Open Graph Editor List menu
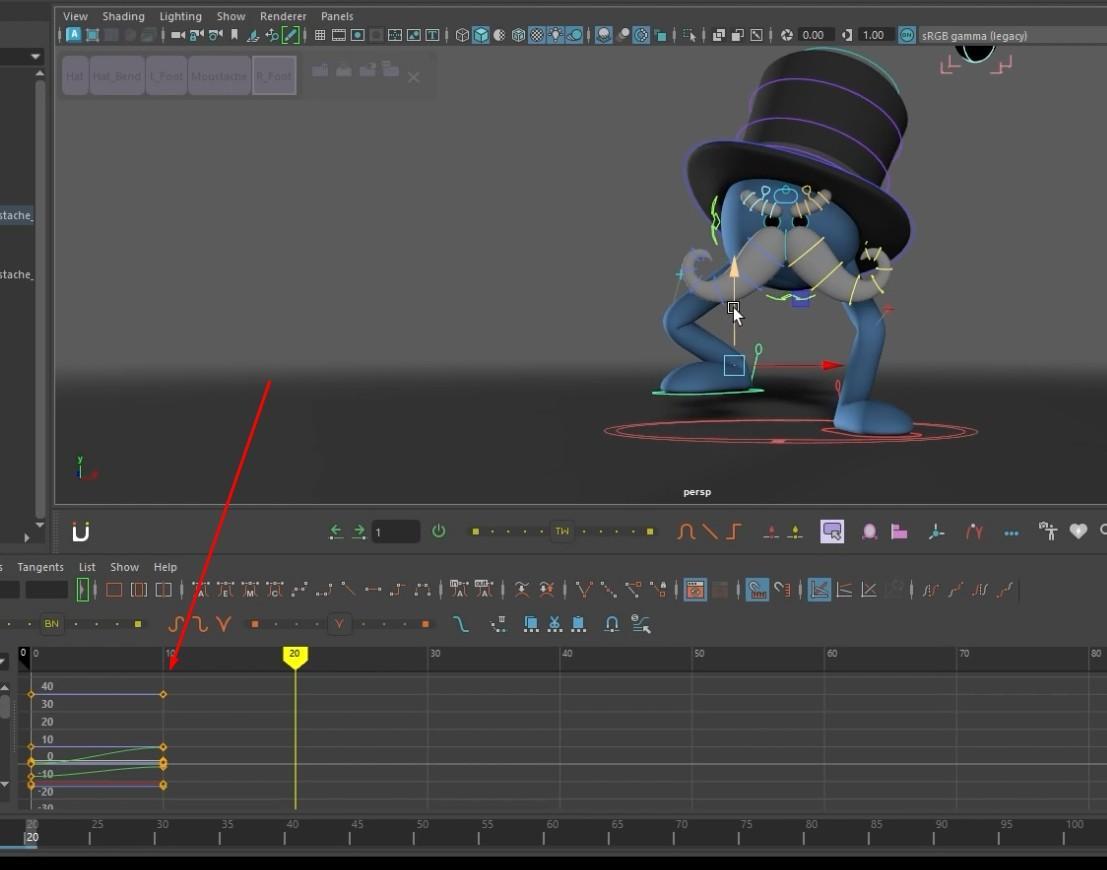1107x870 pixels. pyautogui.click(x=87, y=567)
